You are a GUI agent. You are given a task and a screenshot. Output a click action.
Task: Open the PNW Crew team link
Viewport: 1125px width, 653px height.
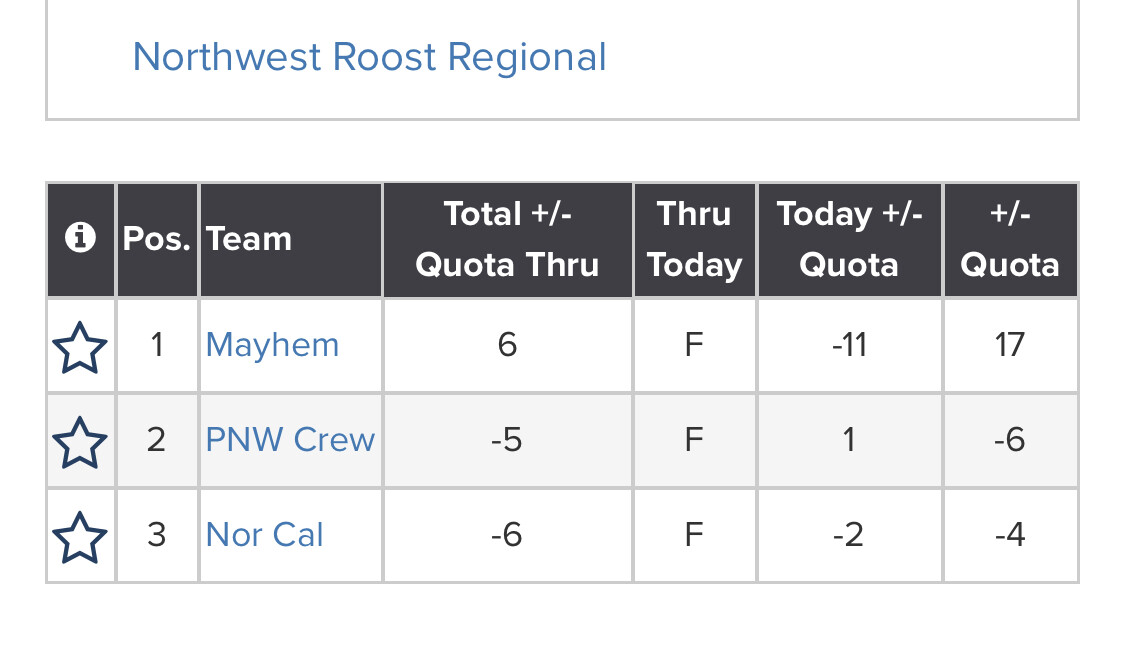[x=290, y=440]
